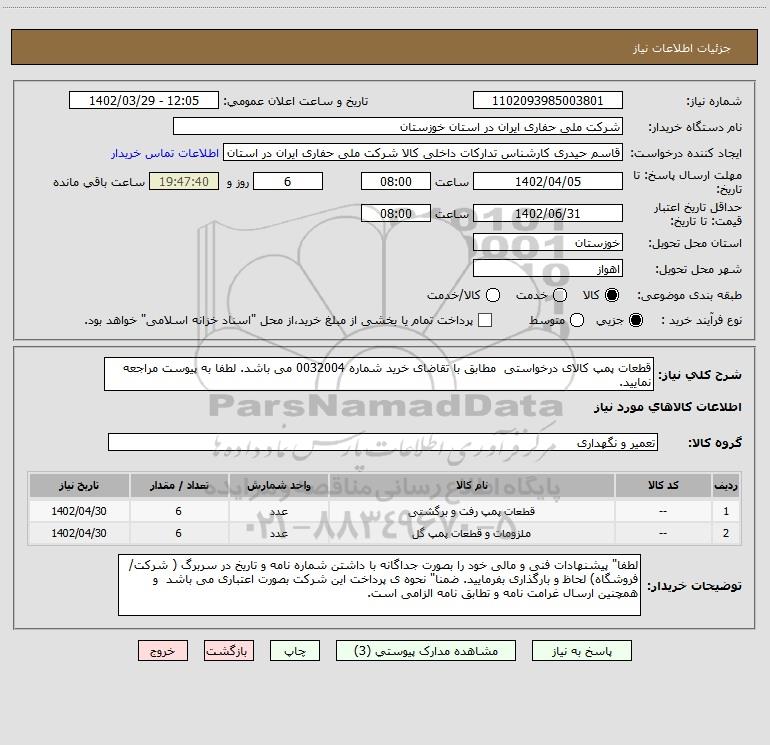Click the تعداد / مقدار column header
Image resolution: width=770 pixels, height=745 pixels.
179,485
